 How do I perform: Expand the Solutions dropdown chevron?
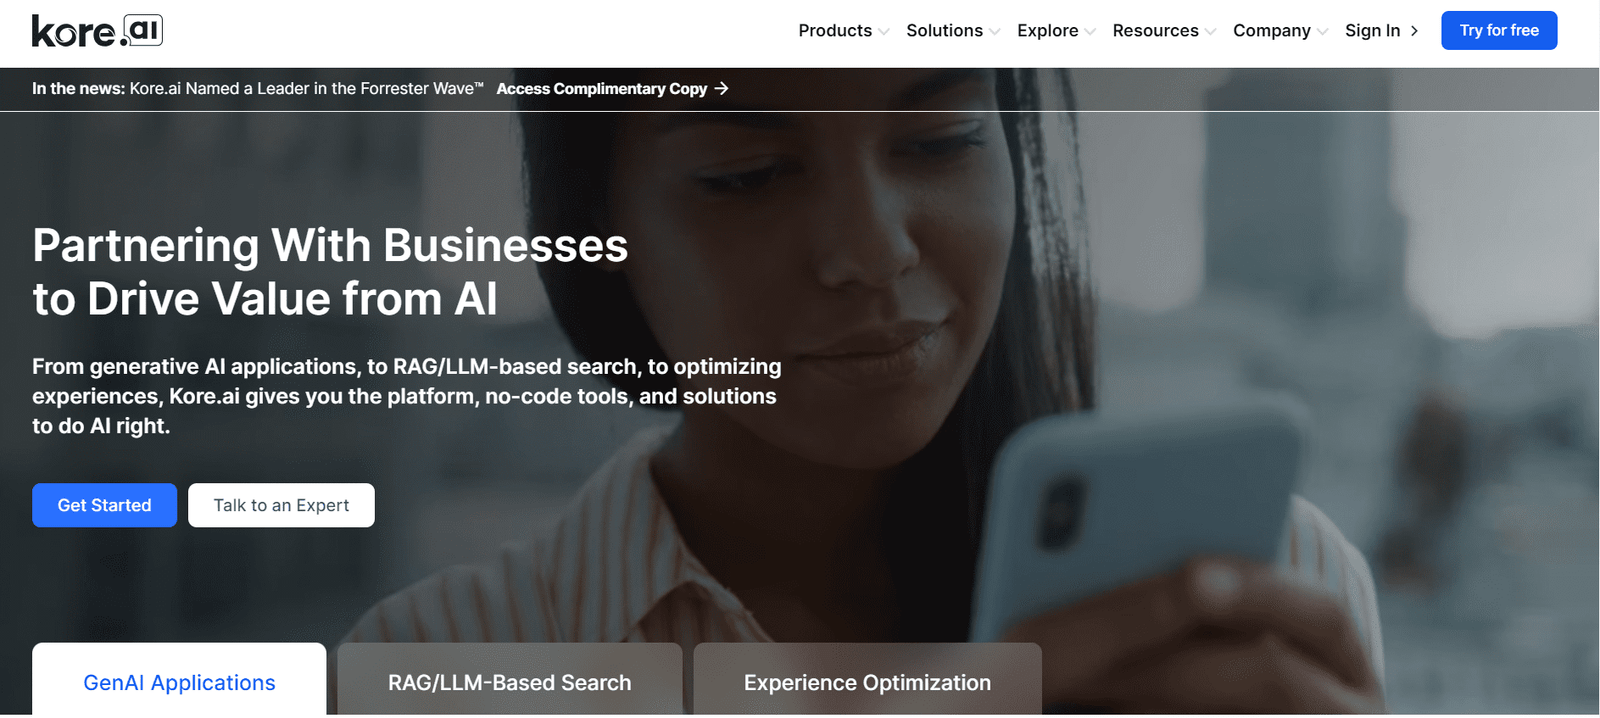pos(995,32)
